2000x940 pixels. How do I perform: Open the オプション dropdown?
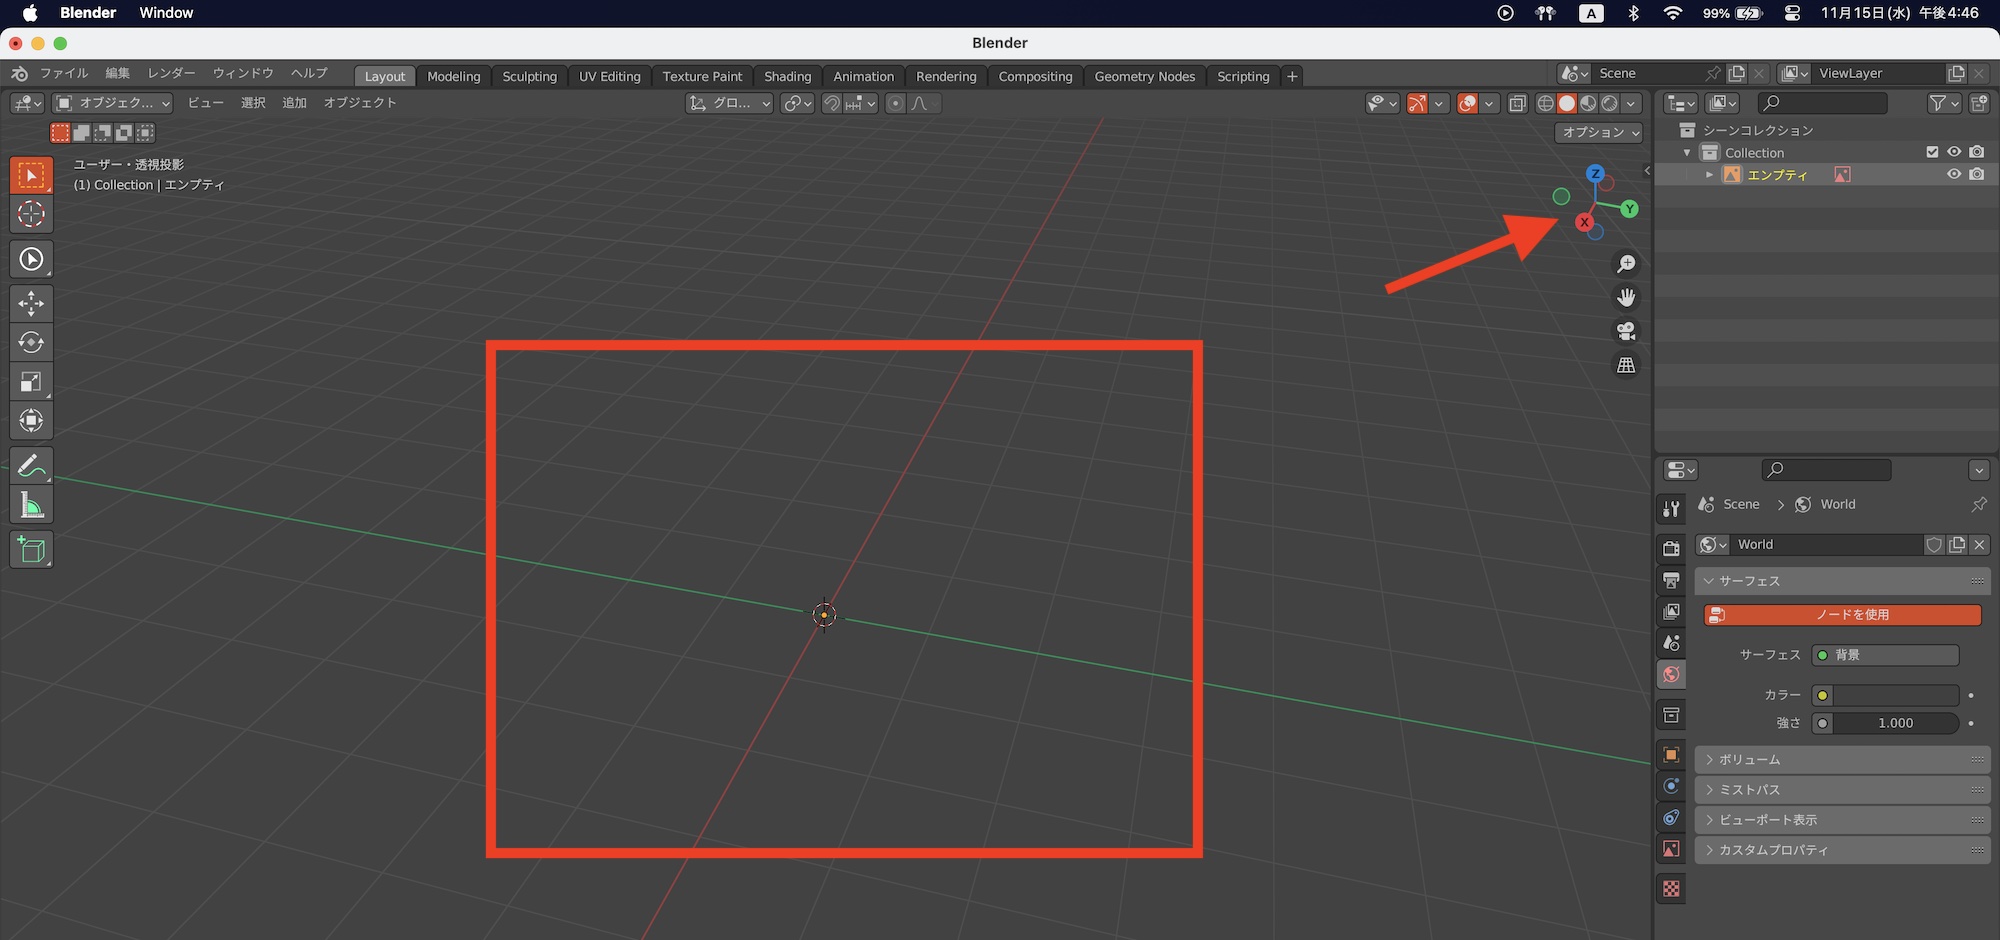pos(1600,132)
